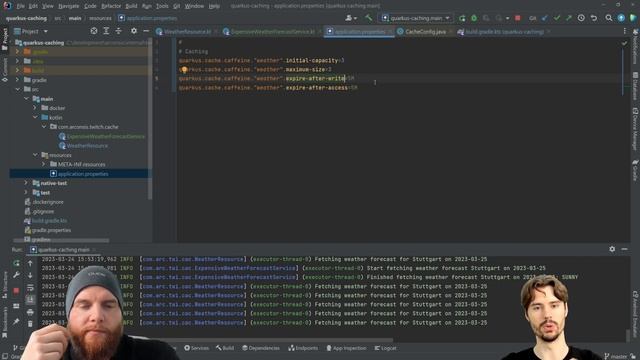Viewport: 640px width, 360px height.
Task: Open the user account dropdown in toolbar
Action: (351, 18)
